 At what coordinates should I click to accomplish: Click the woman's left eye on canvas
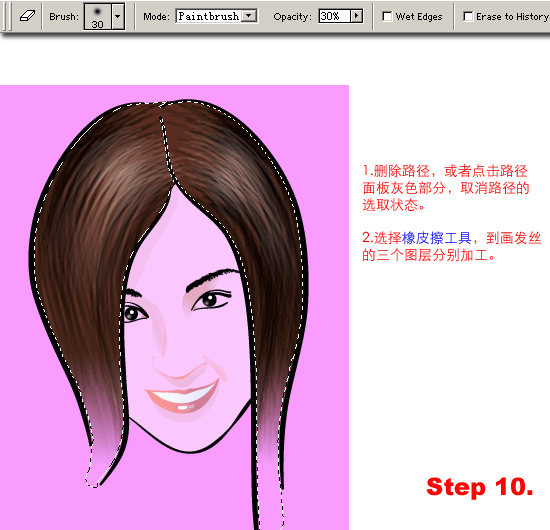pos(134,312)
